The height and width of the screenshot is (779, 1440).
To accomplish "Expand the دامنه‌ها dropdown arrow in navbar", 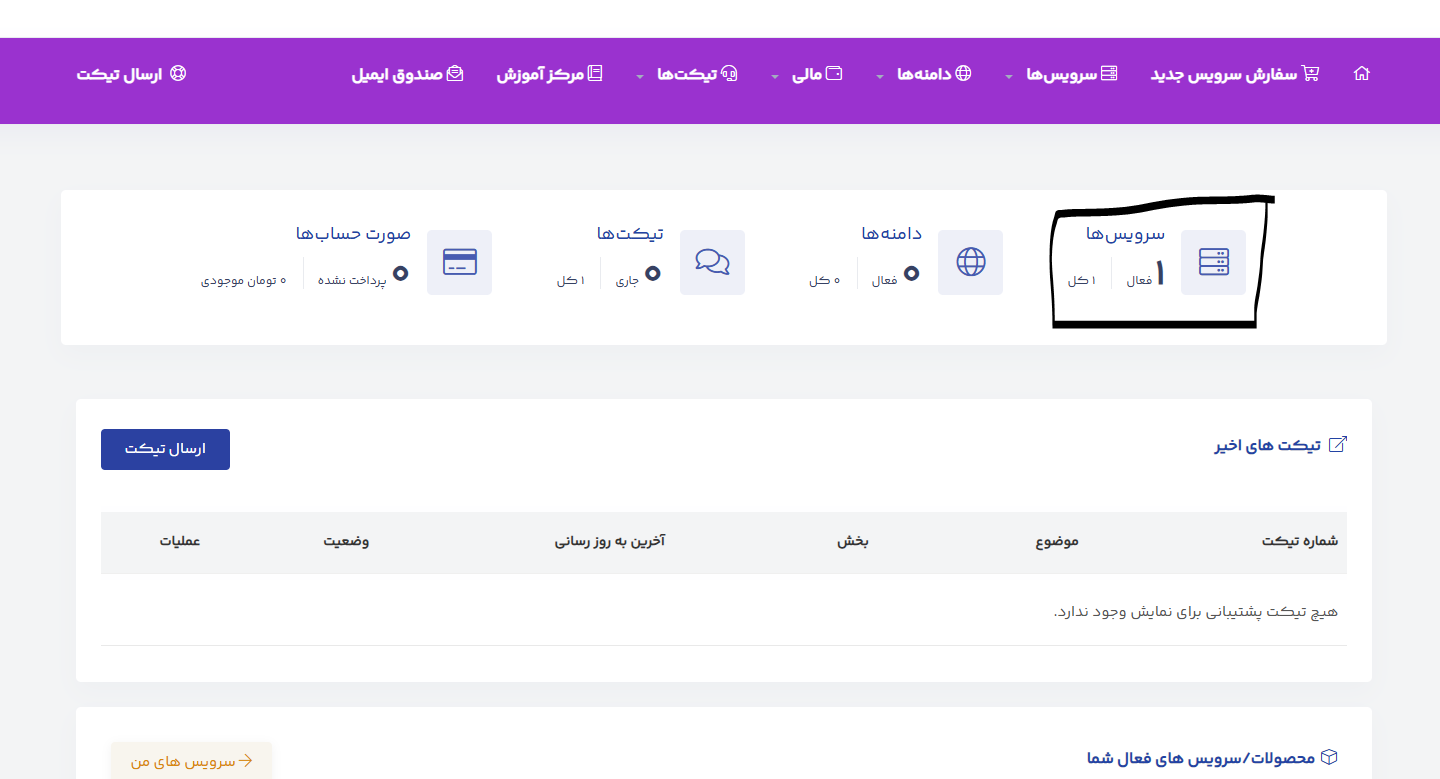I will (x=880, y=76).
